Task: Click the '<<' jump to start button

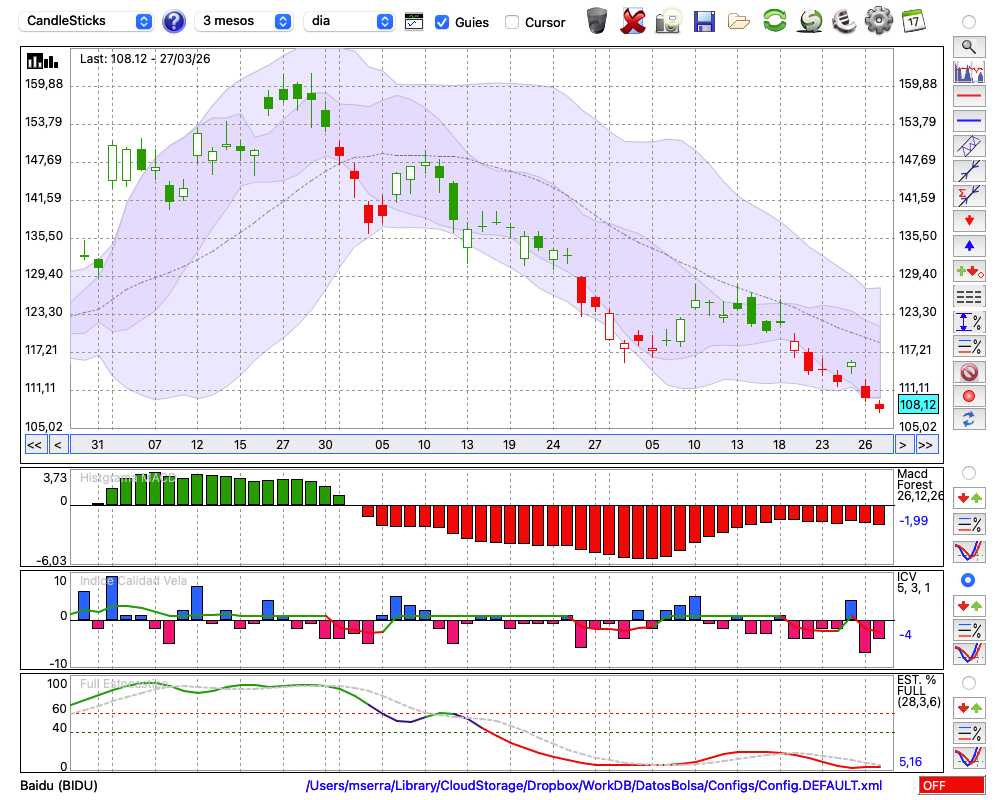Action: point(34,444)
